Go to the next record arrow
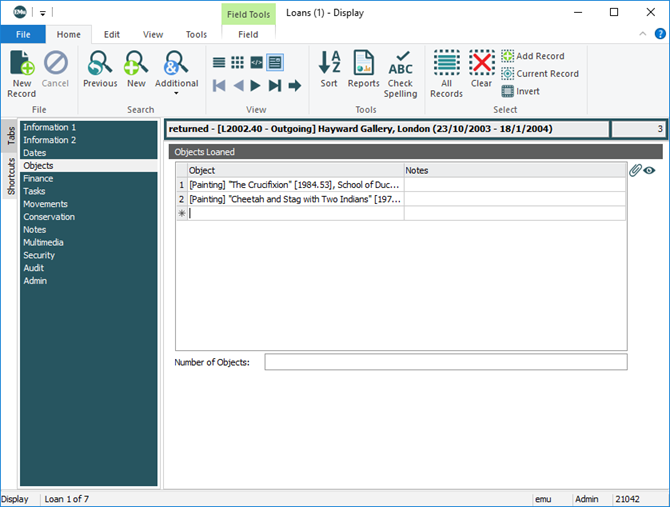The width and height of the screenshot is (670, 507). coord(256,86)
